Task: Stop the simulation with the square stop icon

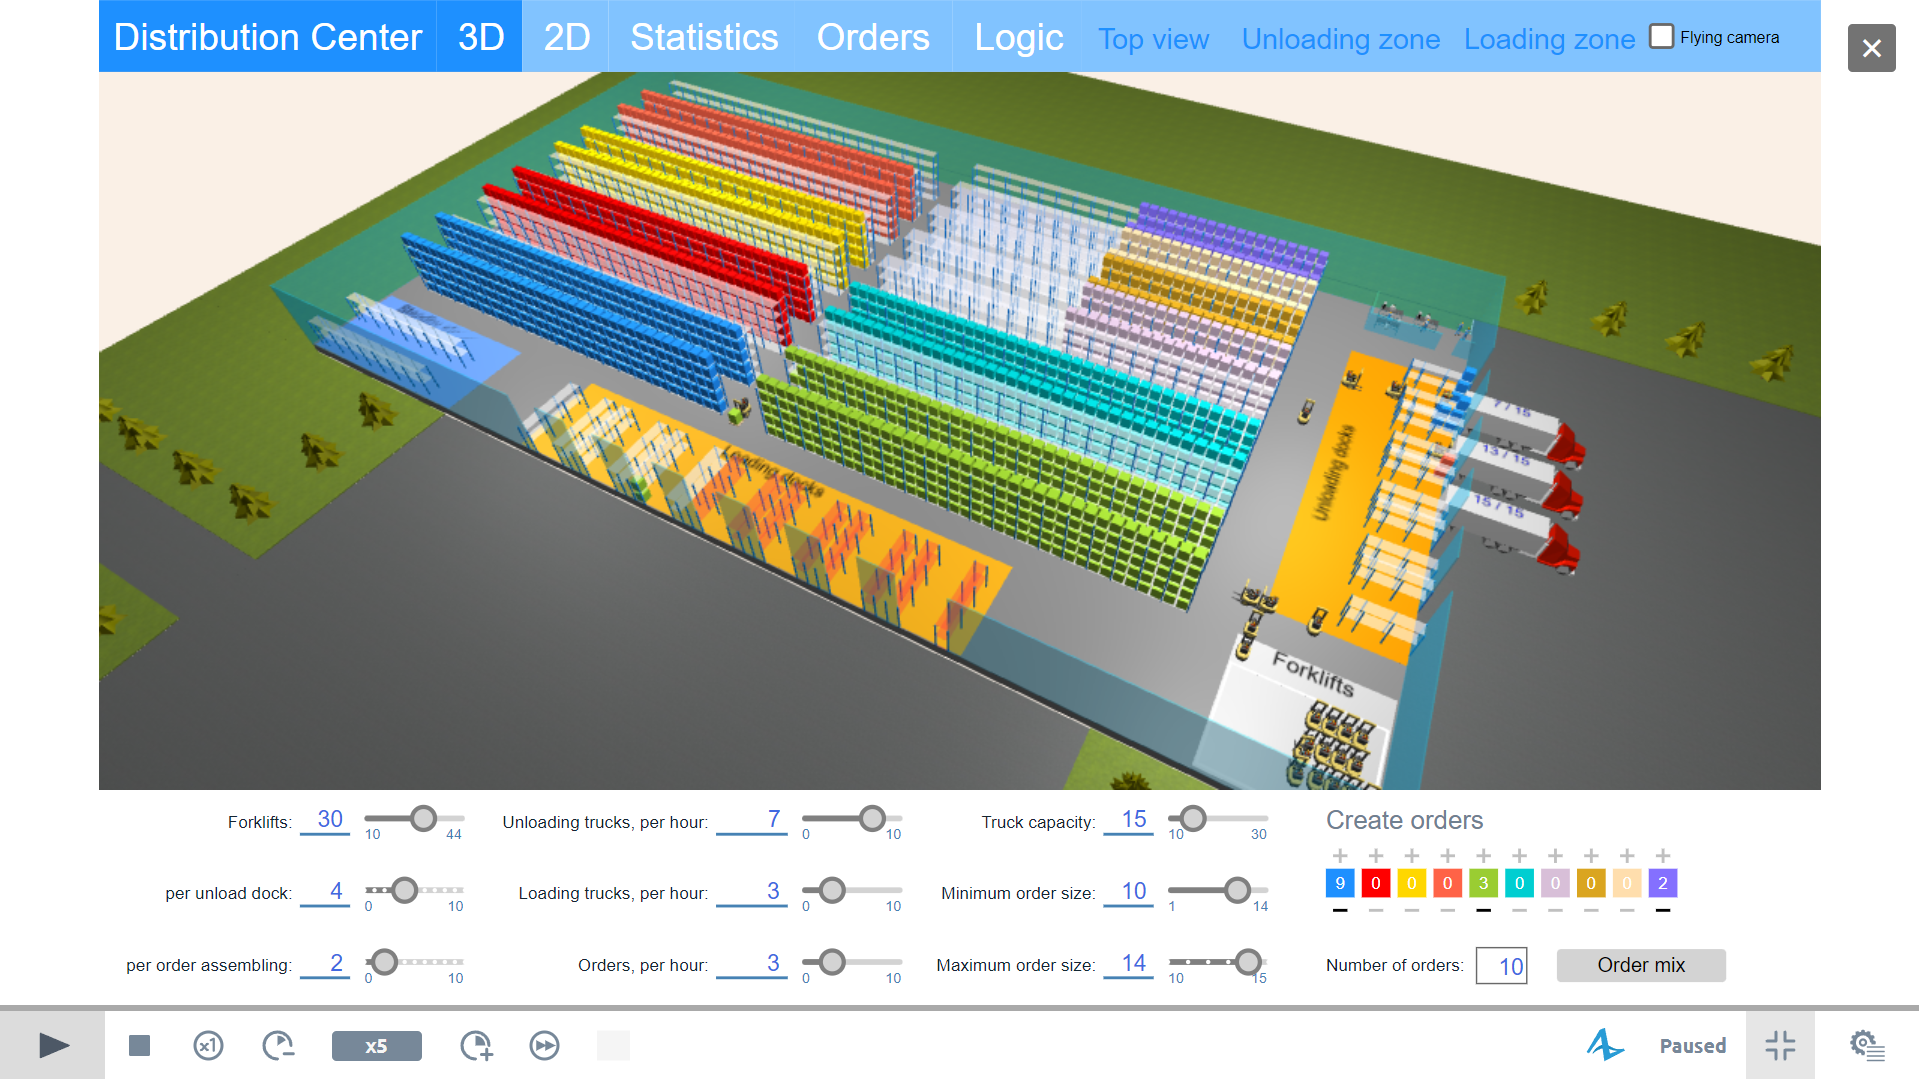Action: 139,1046
